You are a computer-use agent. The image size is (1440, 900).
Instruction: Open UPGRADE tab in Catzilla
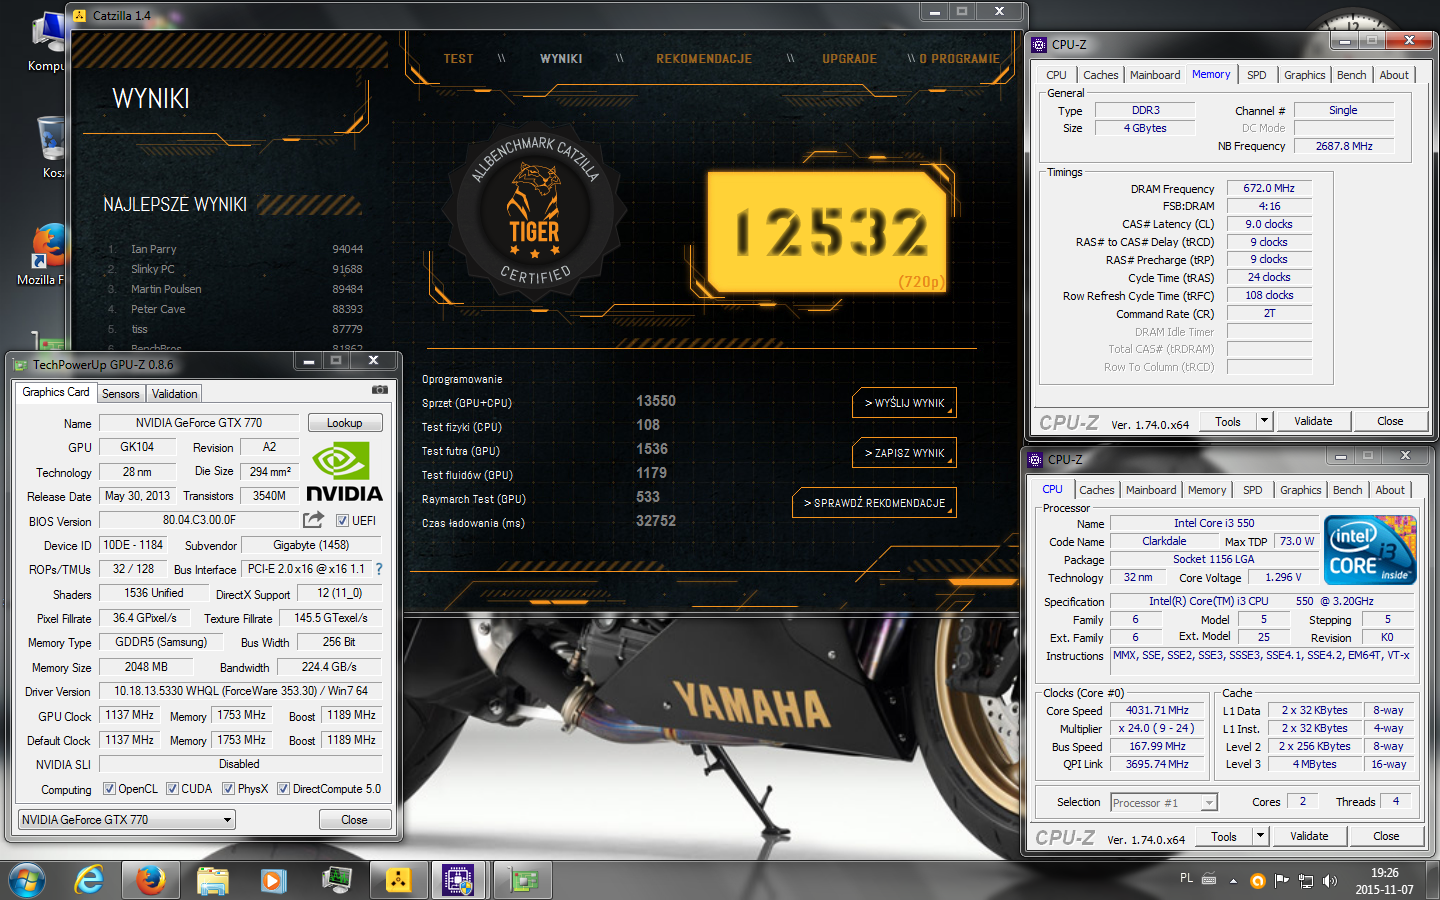850,59
